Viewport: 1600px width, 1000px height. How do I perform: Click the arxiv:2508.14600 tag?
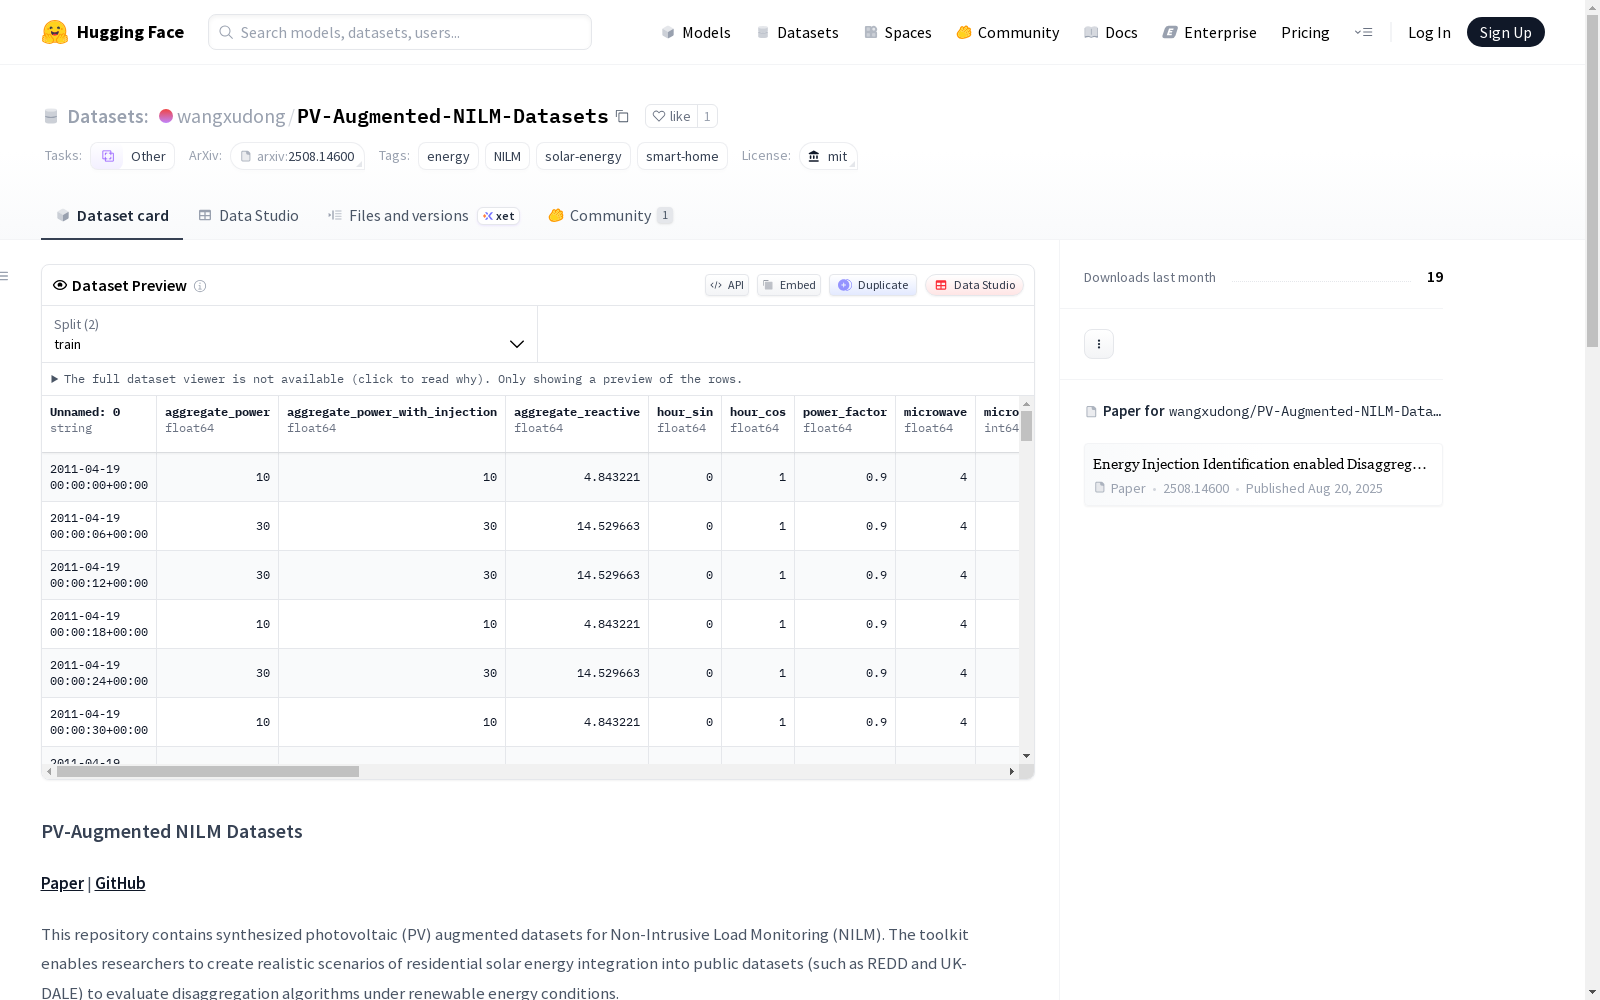[297, 156]
